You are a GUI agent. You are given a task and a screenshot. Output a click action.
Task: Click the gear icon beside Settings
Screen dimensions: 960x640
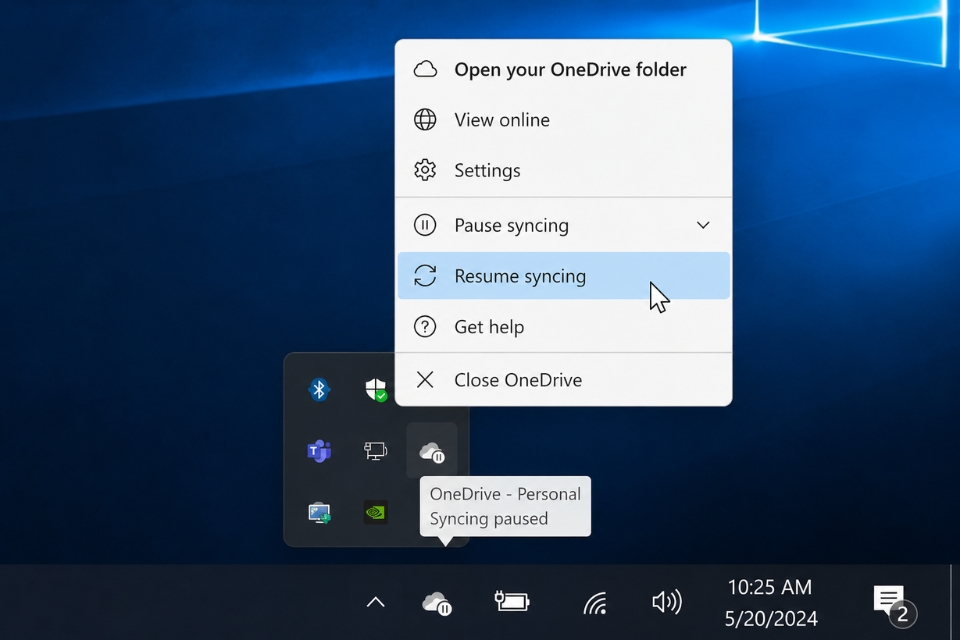pos(425,170)
